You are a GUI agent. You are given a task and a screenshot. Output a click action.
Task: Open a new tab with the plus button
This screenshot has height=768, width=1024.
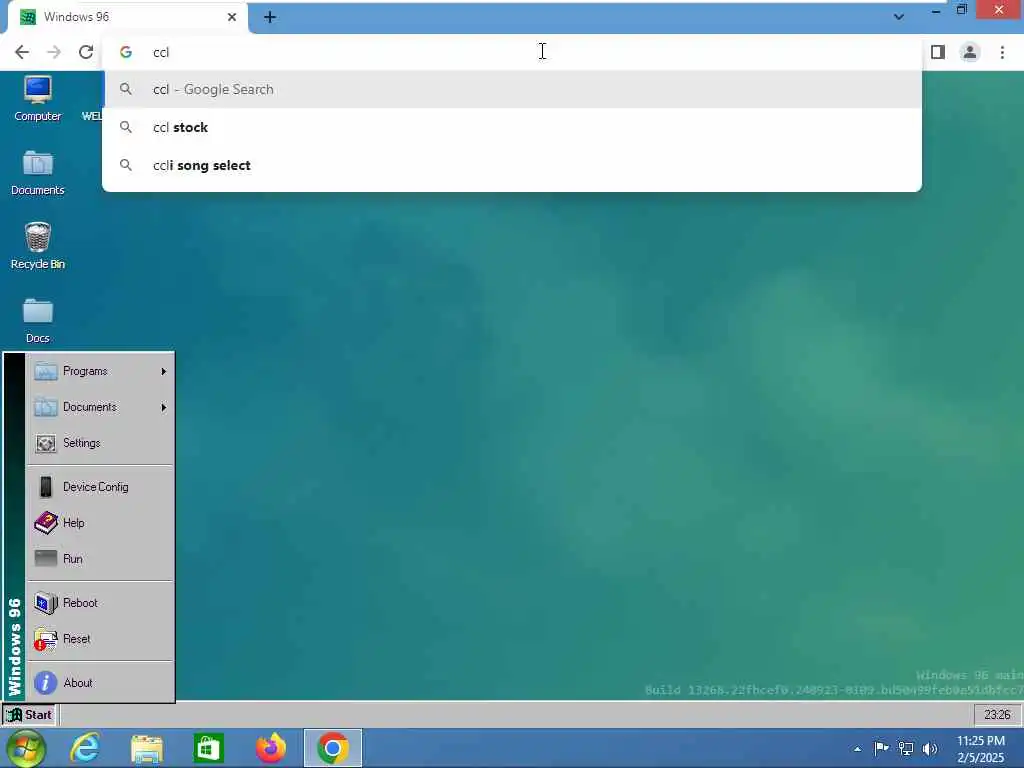270,18
